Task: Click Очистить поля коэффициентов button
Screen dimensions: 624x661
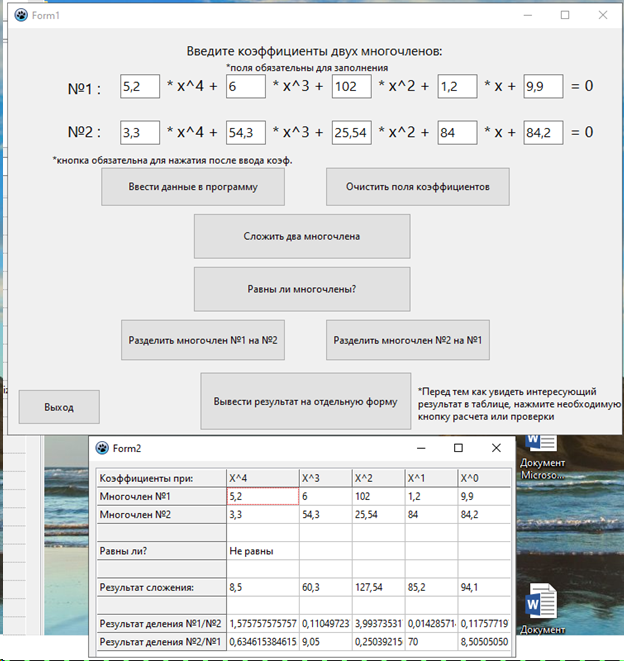Action: [418, 187]
